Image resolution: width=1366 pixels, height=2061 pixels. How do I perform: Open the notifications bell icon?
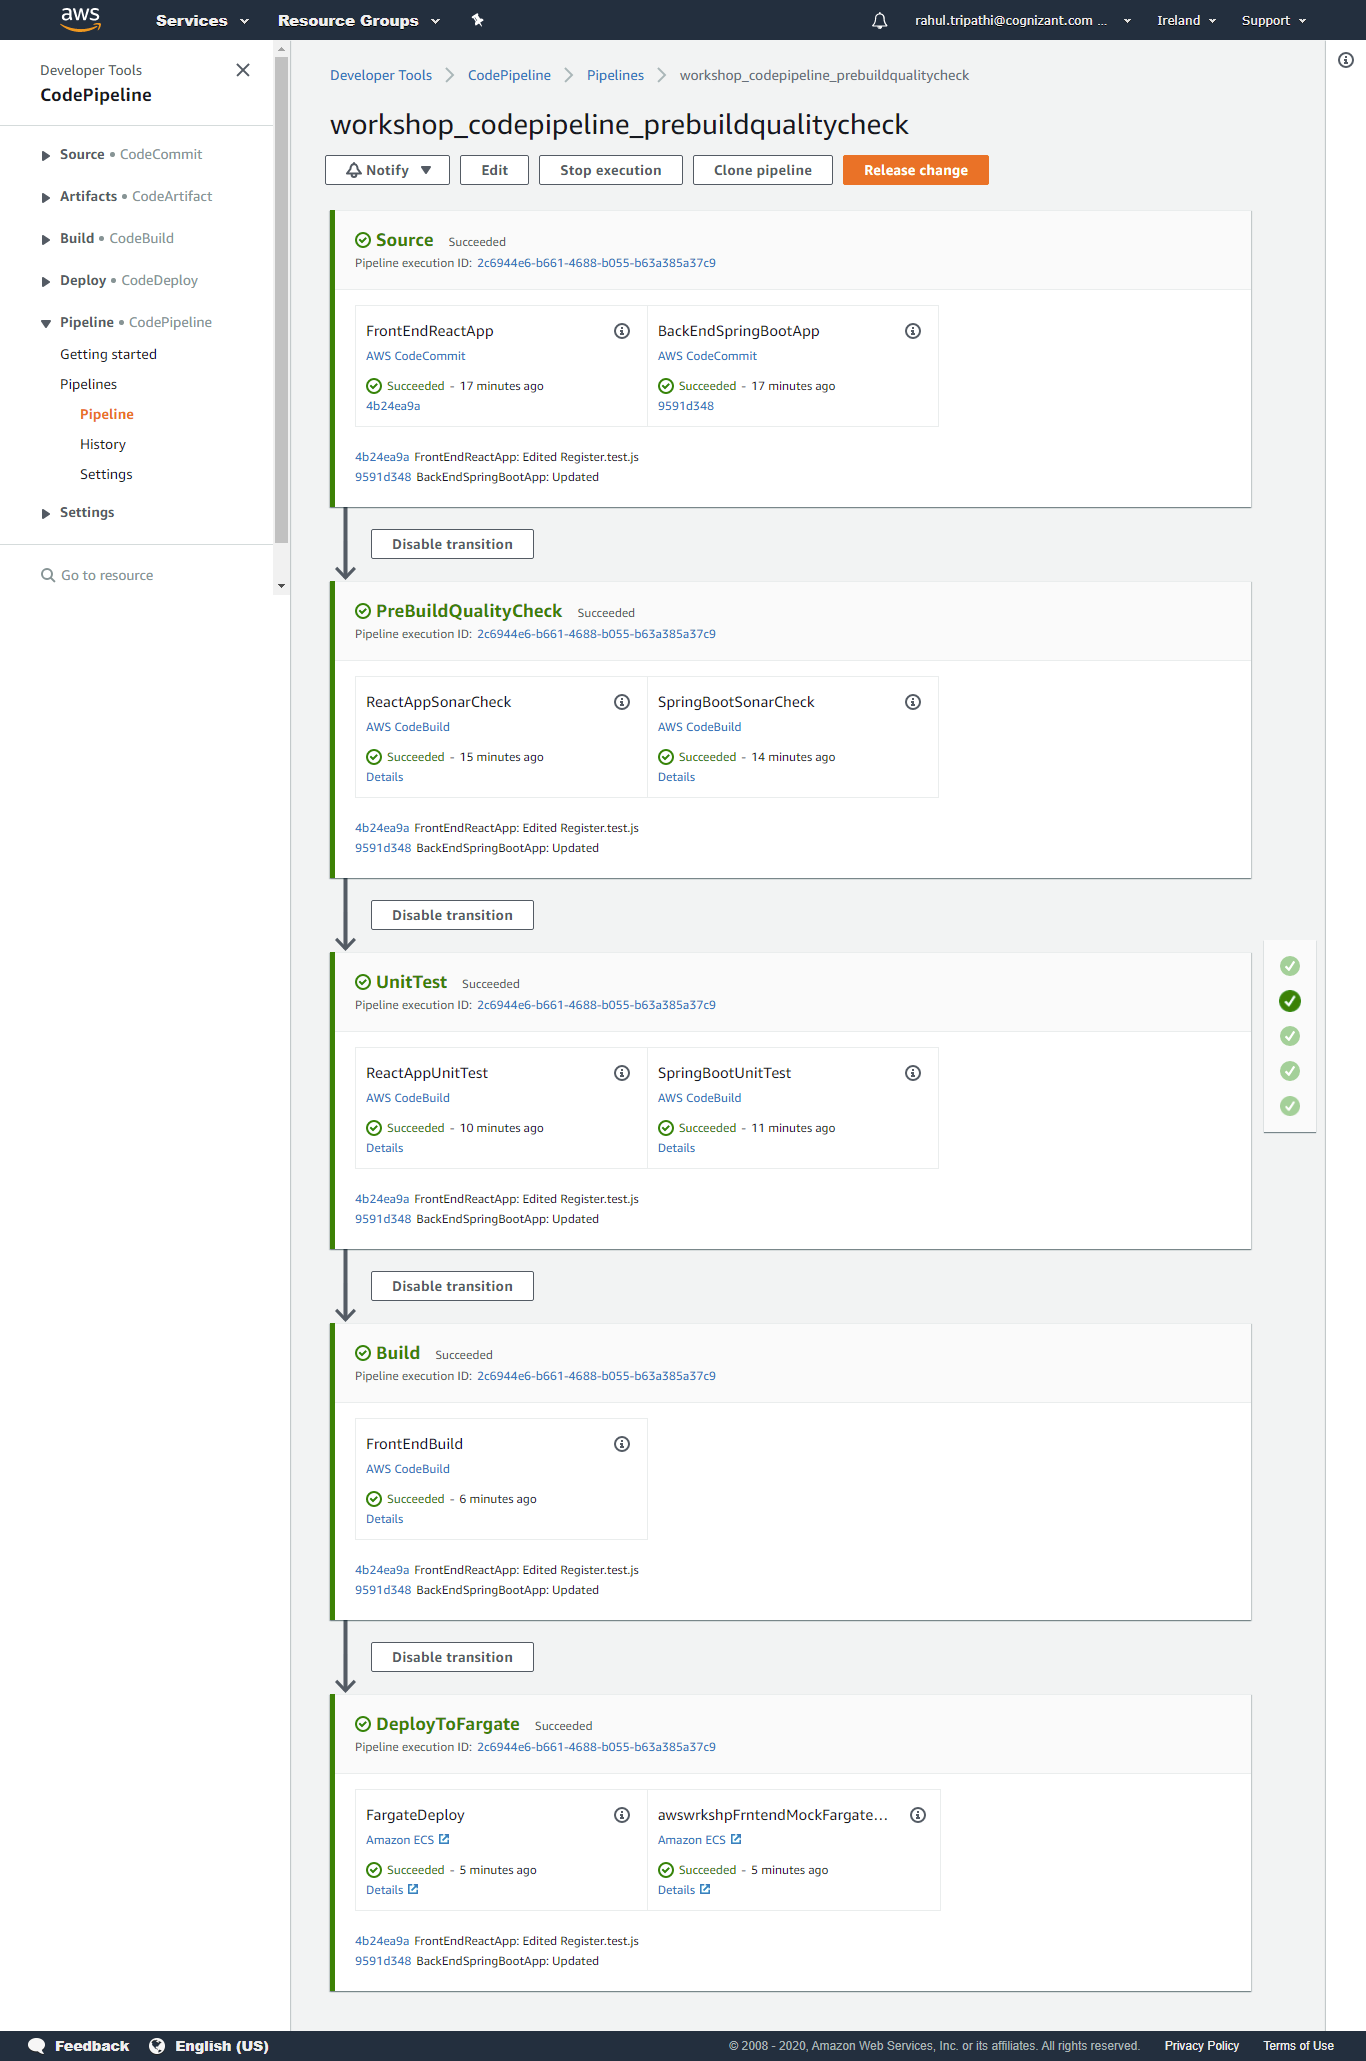coord(880,20)
